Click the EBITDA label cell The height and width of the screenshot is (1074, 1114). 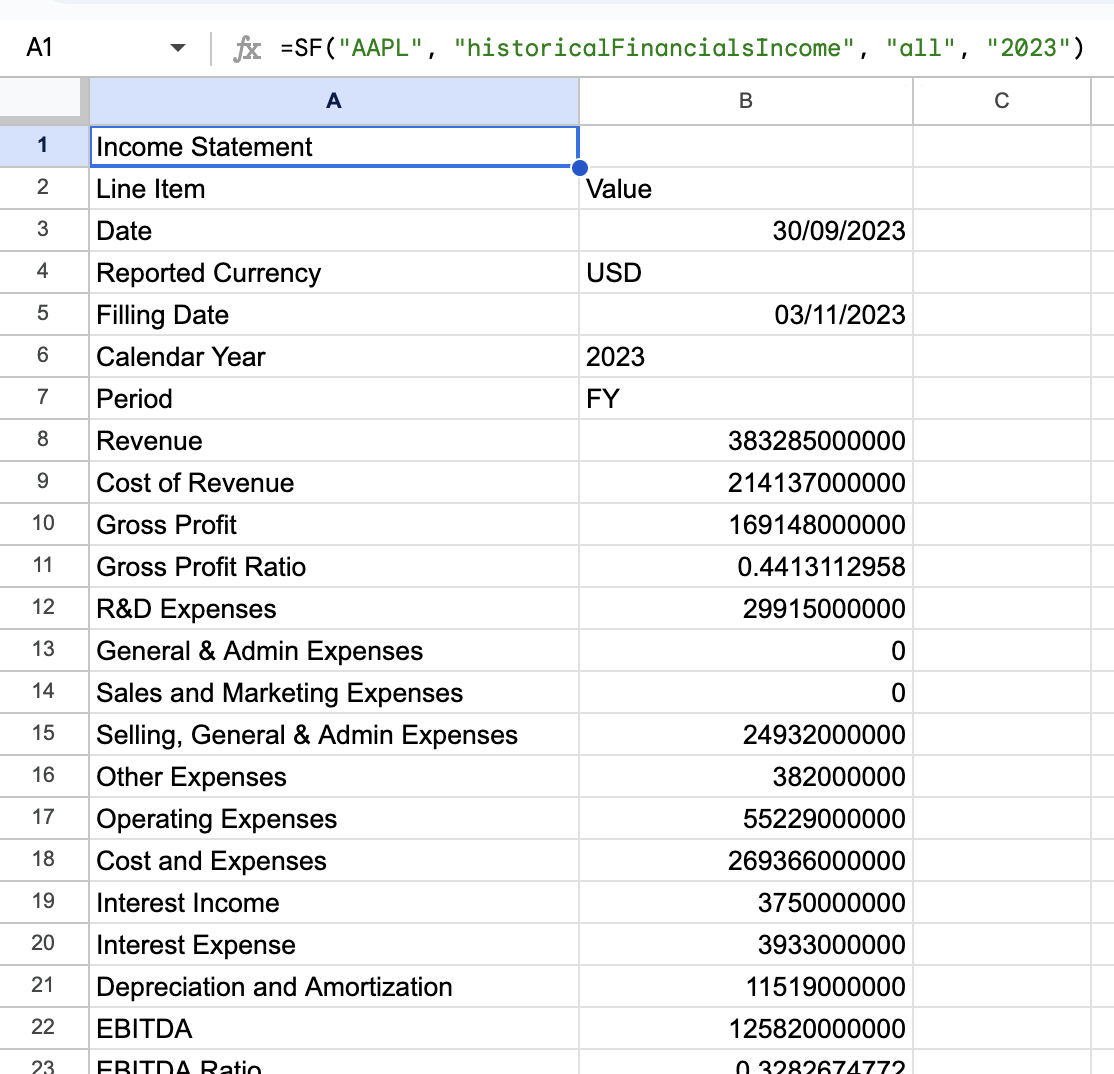pyautogui.click(x=333, y=1028)
